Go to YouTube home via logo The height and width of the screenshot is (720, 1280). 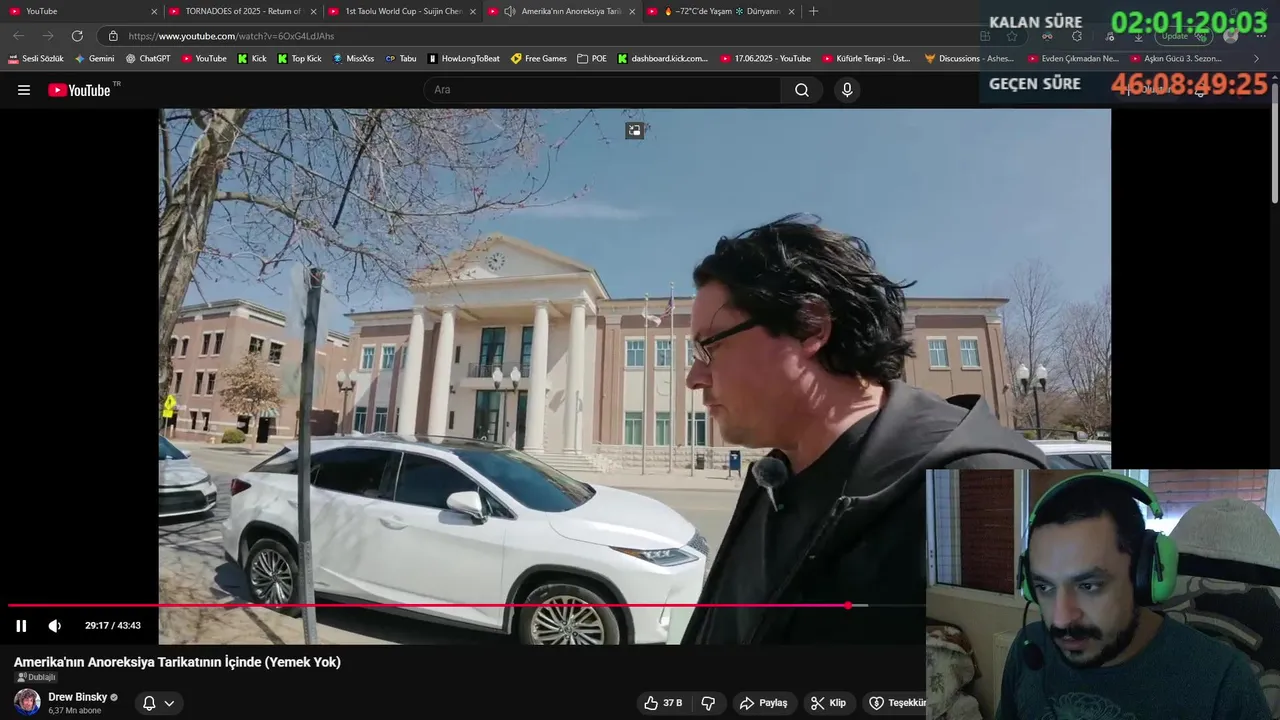(x=79, y=90)
